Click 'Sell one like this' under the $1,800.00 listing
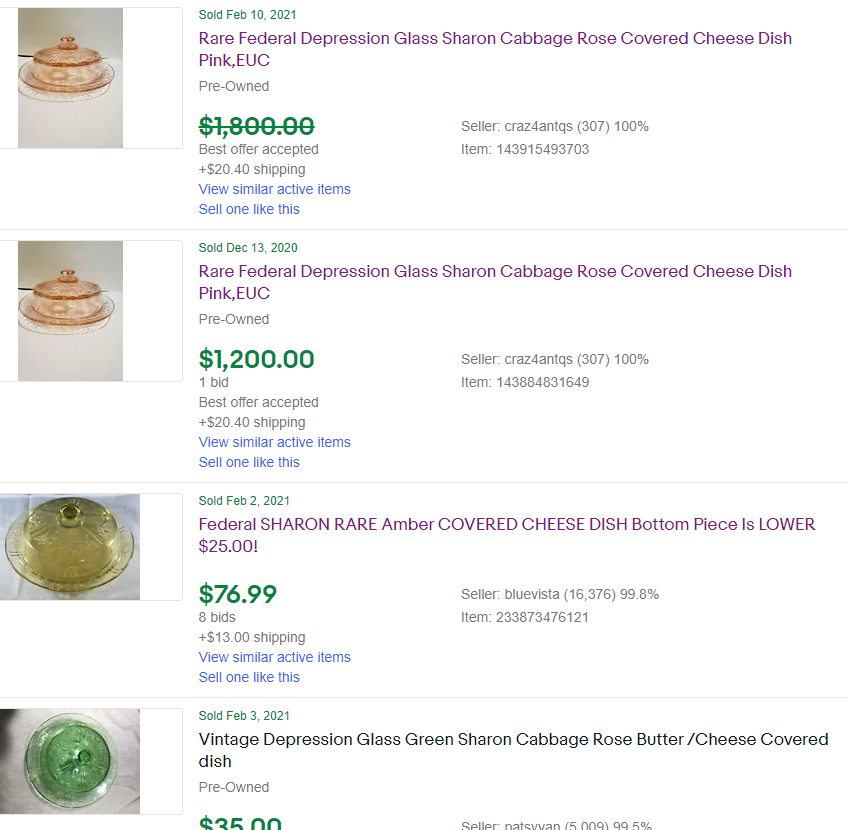 [249, 209]
